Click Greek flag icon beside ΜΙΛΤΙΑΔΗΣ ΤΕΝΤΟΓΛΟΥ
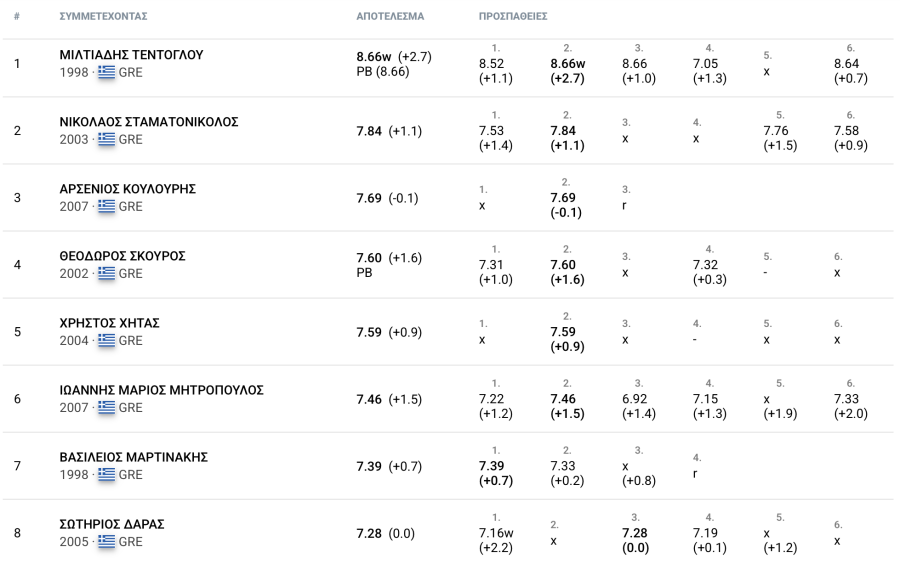Image resolution: width=900 pixels, height=564 pixels. pos(106,72)
